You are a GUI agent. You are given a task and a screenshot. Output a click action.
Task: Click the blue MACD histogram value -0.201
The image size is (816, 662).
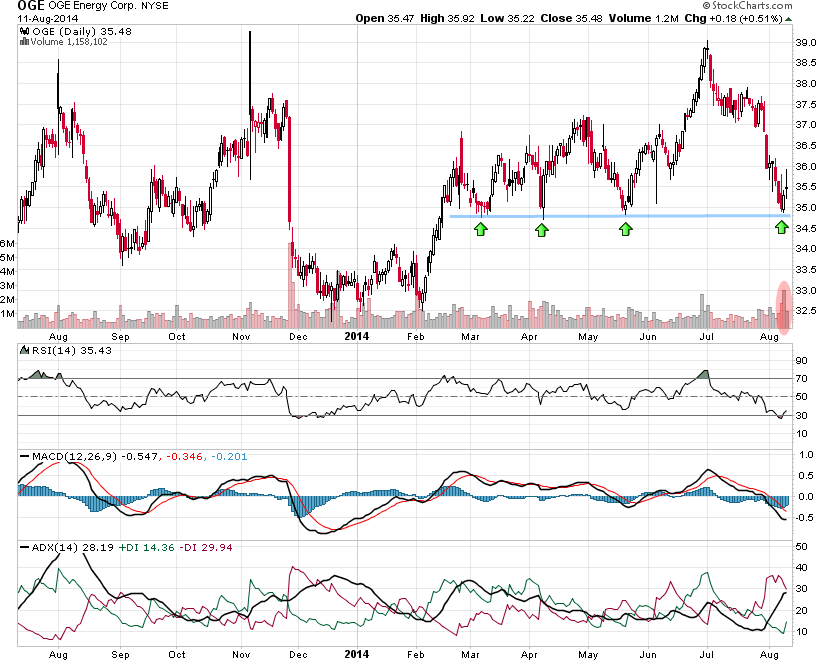click(x=229, y=456)
